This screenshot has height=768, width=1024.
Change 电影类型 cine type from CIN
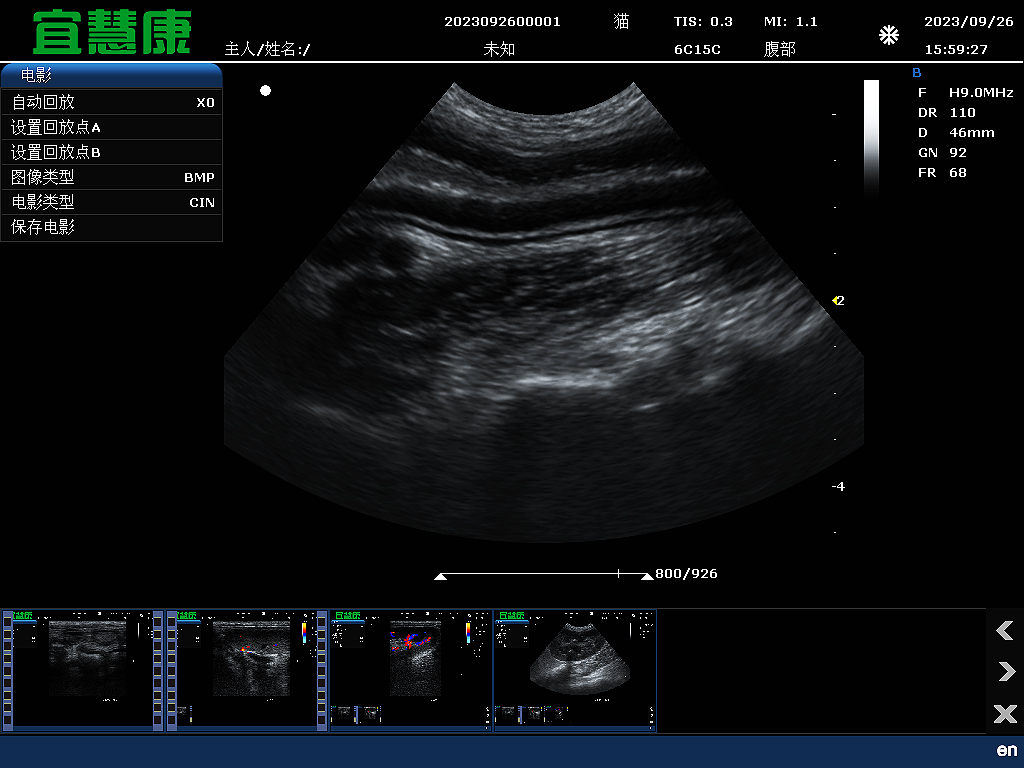pos(111,202)
